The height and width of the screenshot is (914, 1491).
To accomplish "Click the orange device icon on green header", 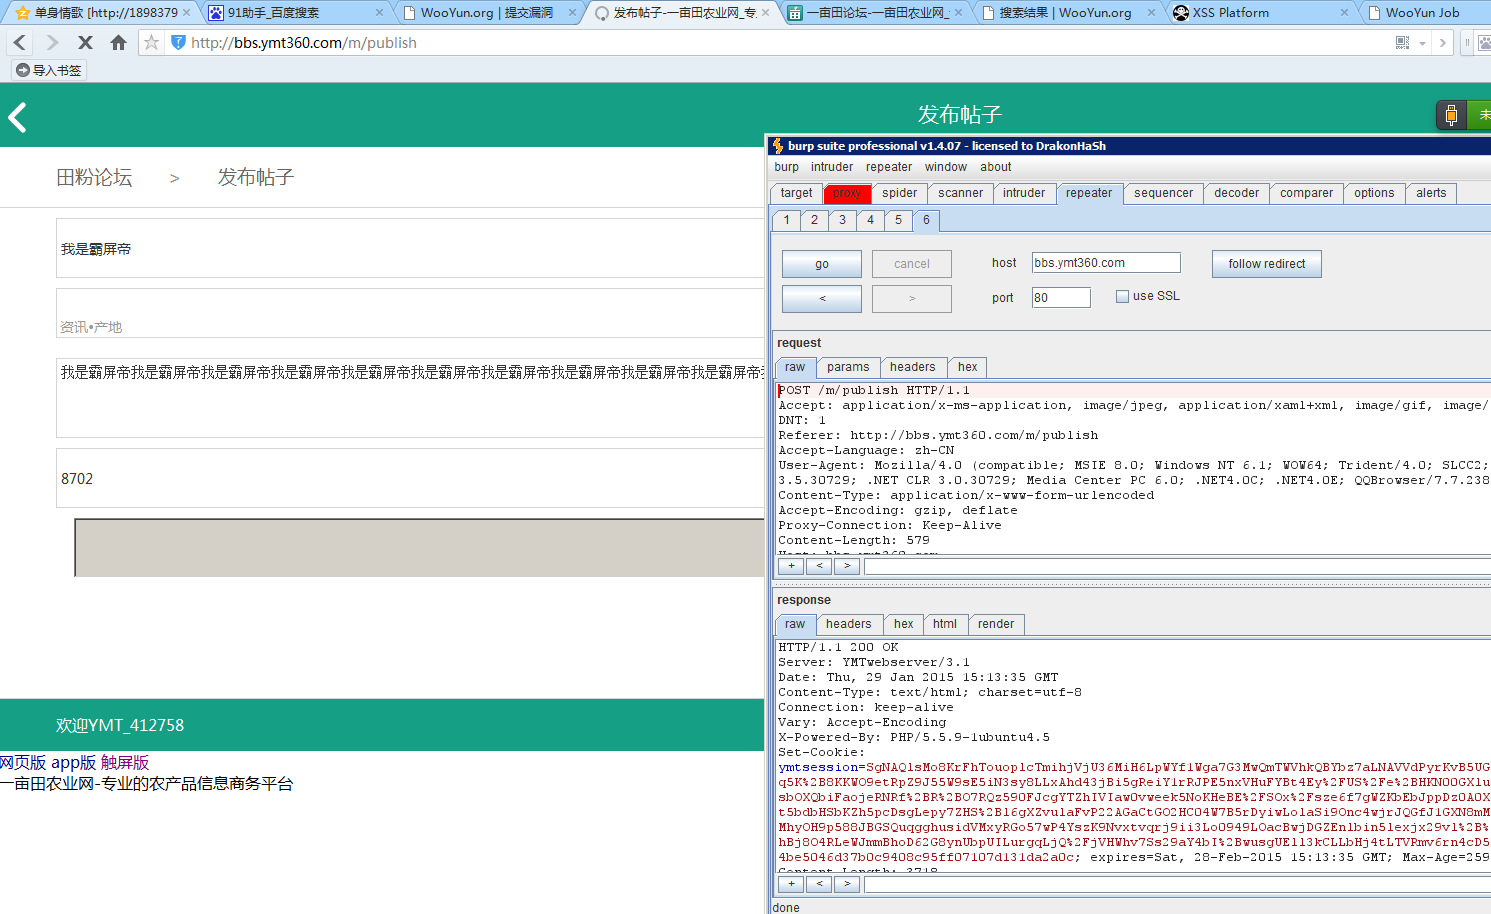I will (1451, 115).
